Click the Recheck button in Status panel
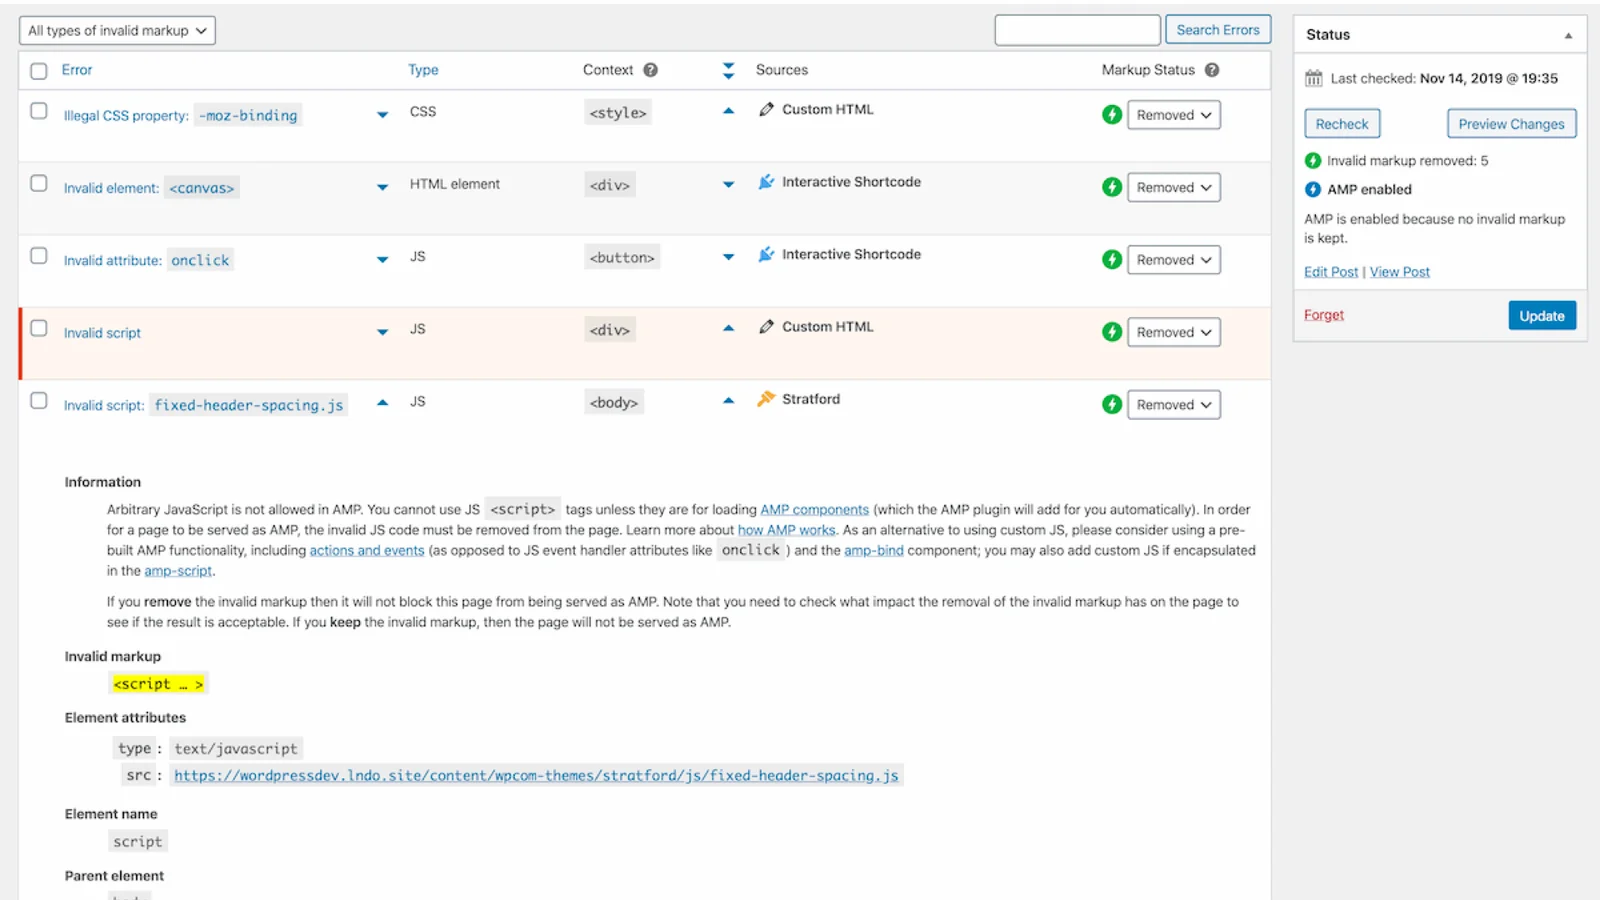Screen dimensions: 1600x900 click(1341, 123)
